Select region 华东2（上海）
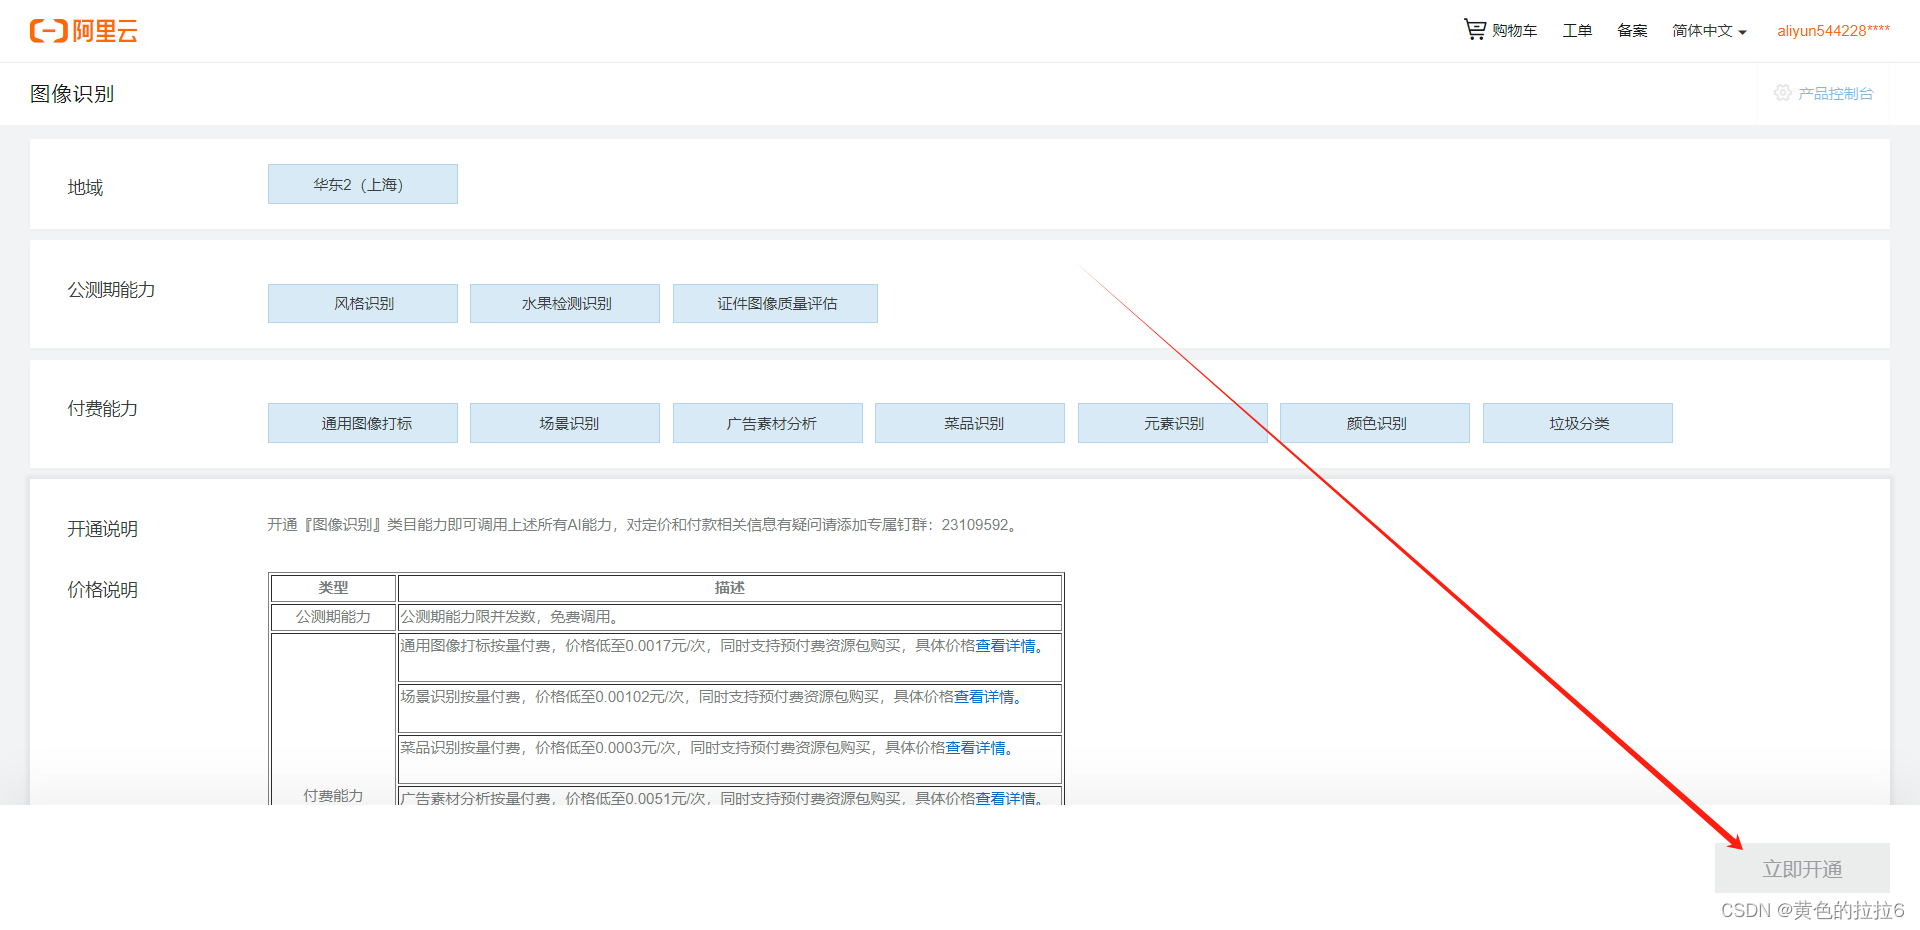This screenshot has height=930, width=1920. (363, 184)
